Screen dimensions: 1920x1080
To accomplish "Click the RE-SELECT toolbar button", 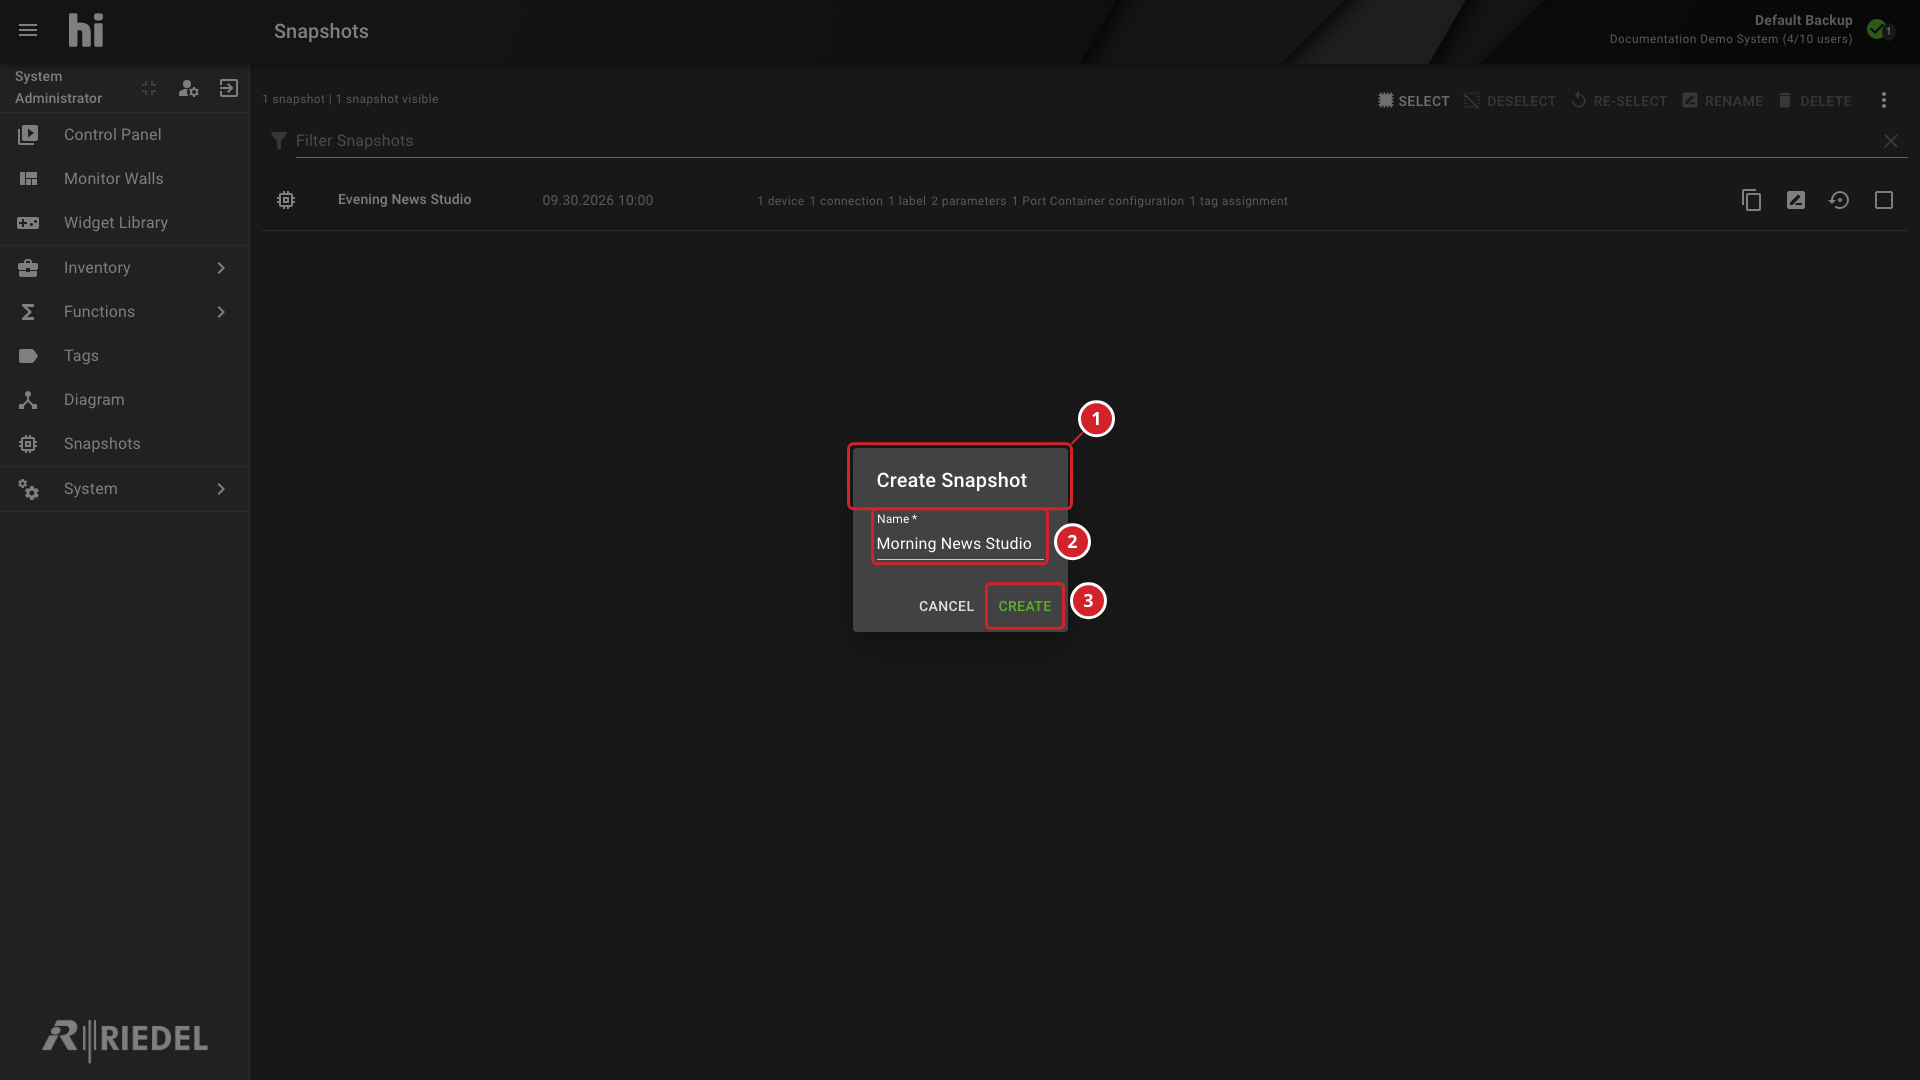I will 1619,101.
